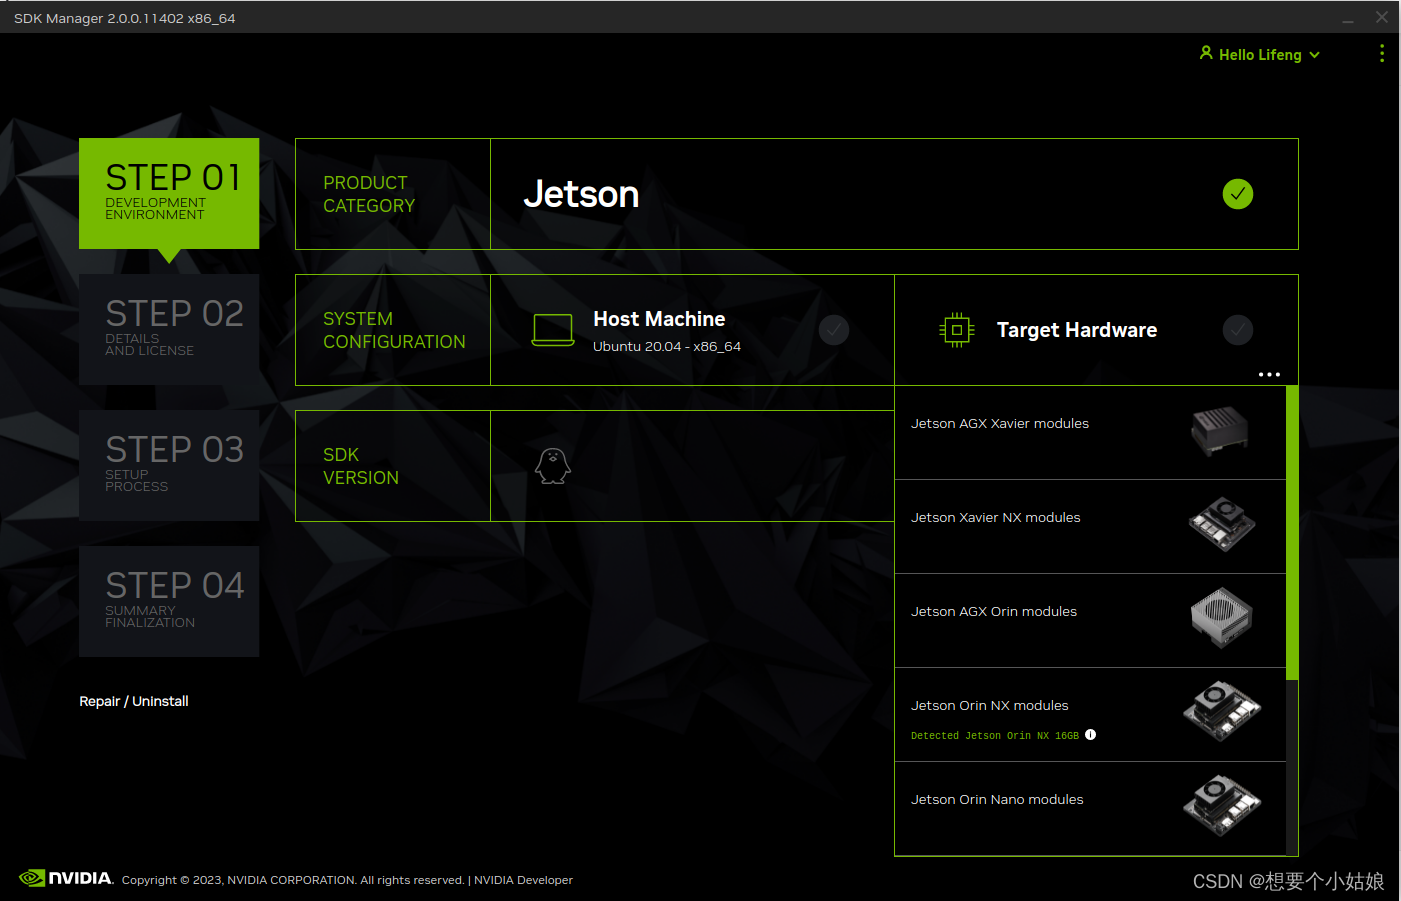Image resolution: width=1401 pixels, height=901 pixels.
Task: Go to Step 04 Summary Finalization
Action: pos(169,601)
